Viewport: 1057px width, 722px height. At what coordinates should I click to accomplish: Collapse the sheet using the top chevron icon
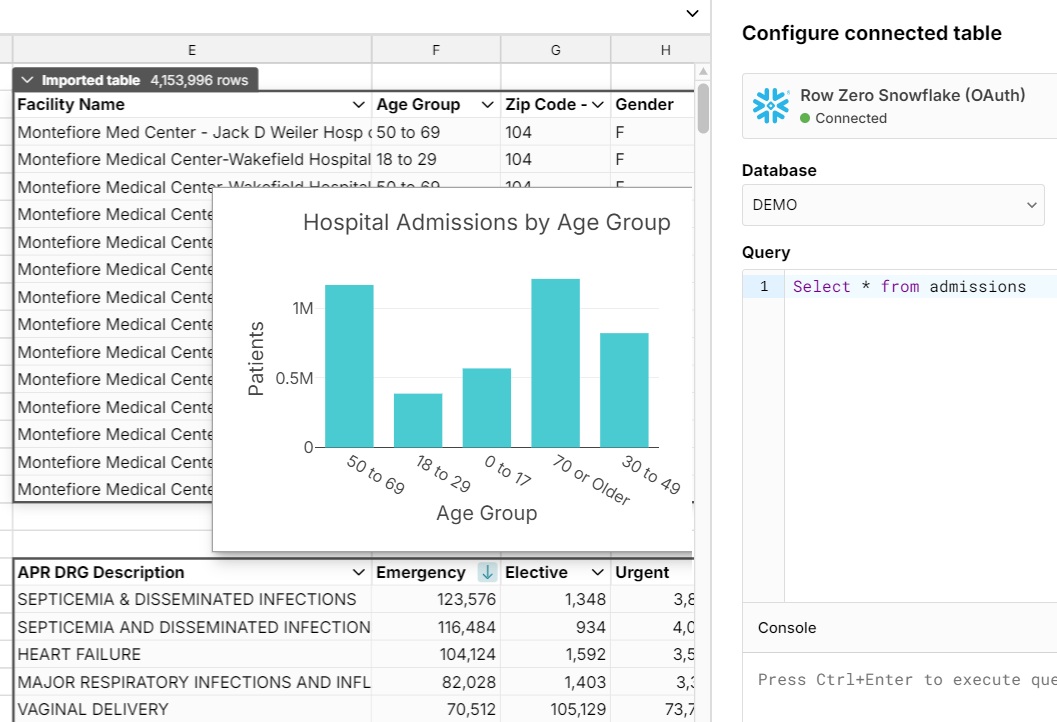(692, 14)
